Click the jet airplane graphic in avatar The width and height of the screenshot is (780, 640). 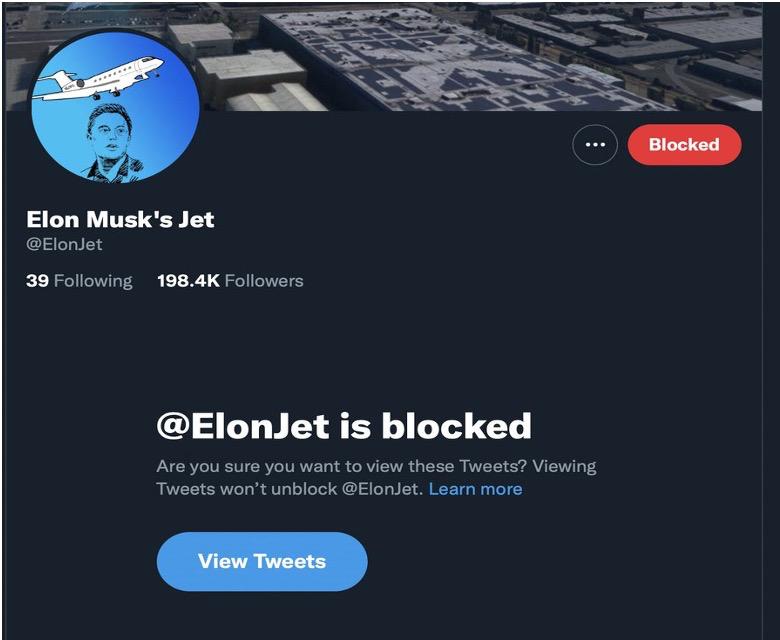click(x=105, y=78)
